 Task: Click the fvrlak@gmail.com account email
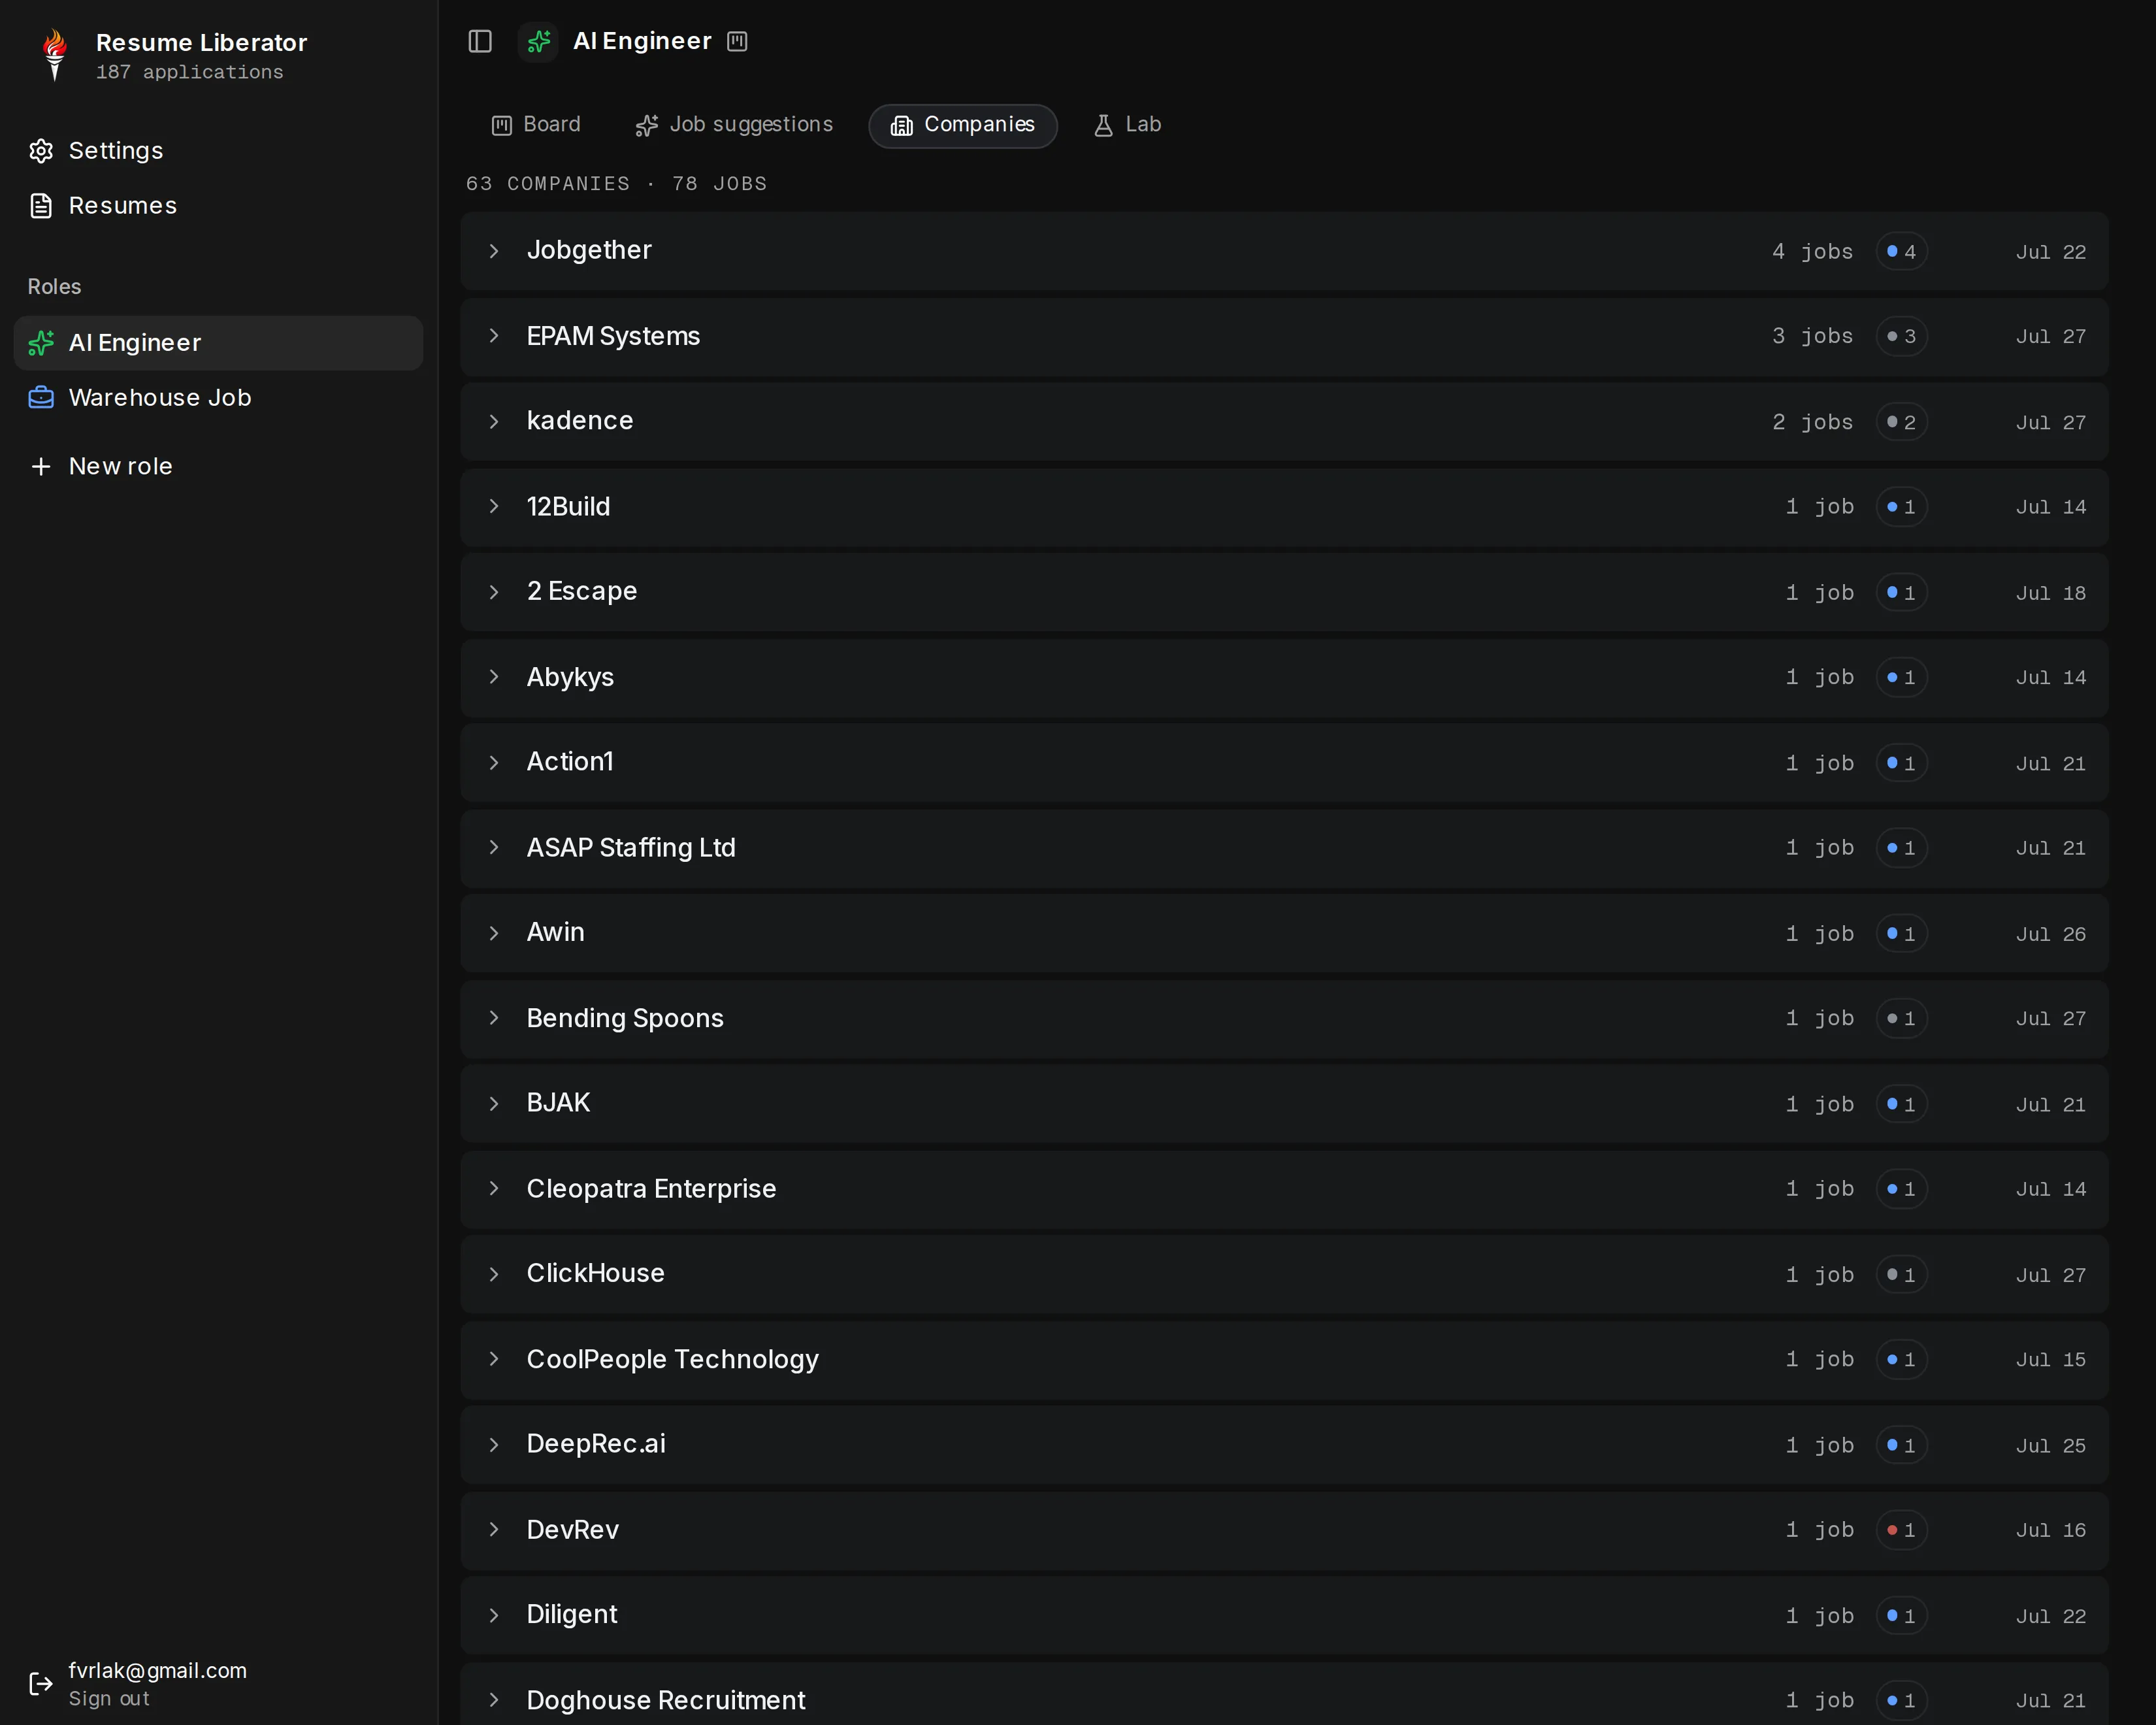click(158, 1671)
